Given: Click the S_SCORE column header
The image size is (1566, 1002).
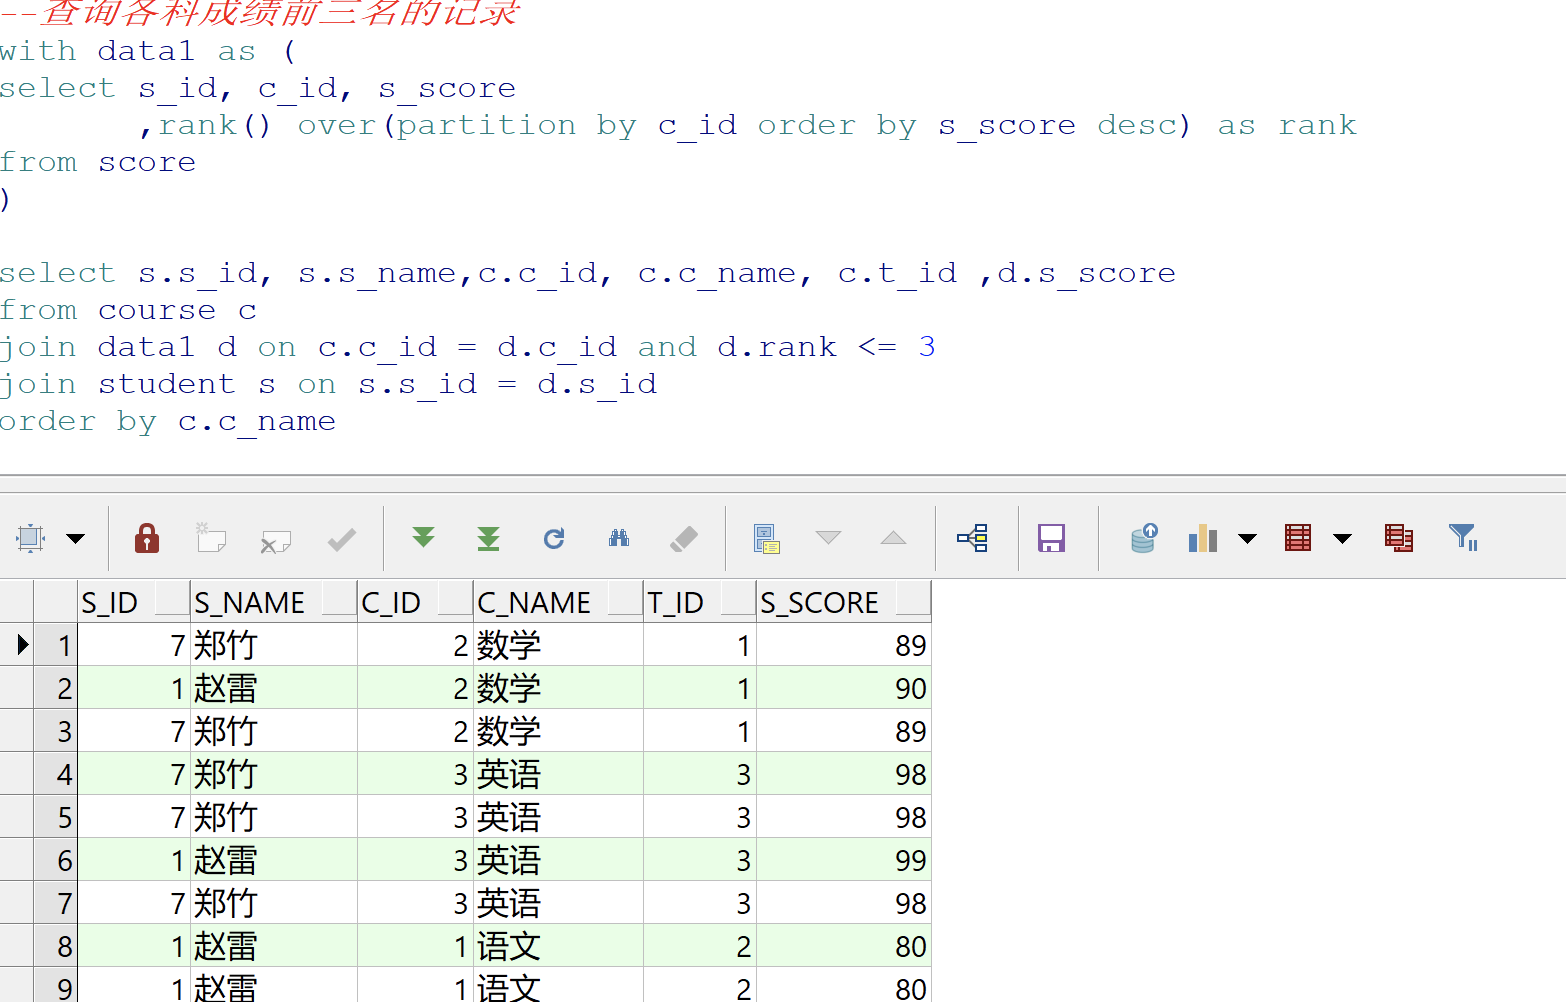Looking at the screenshot, I should pos(843,602).
